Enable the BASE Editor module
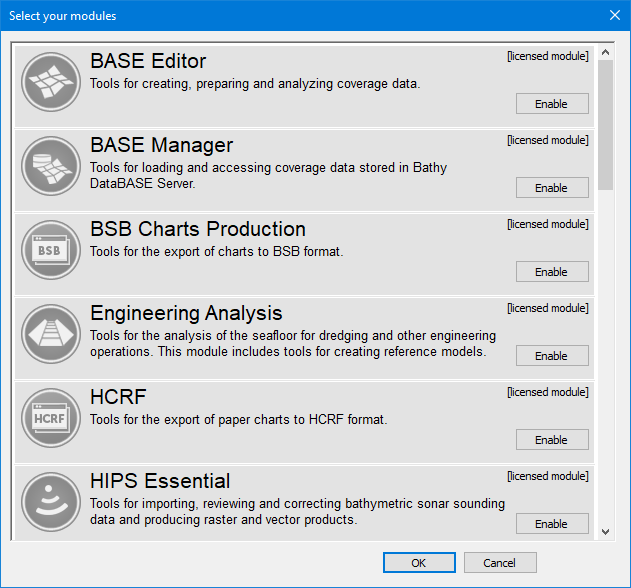 [x=551, y=104]
